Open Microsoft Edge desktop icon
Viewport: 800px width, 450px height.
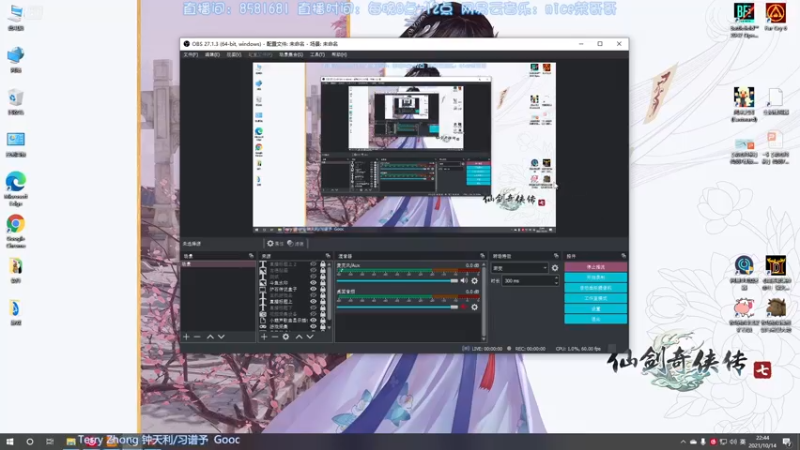click(16, 188)
